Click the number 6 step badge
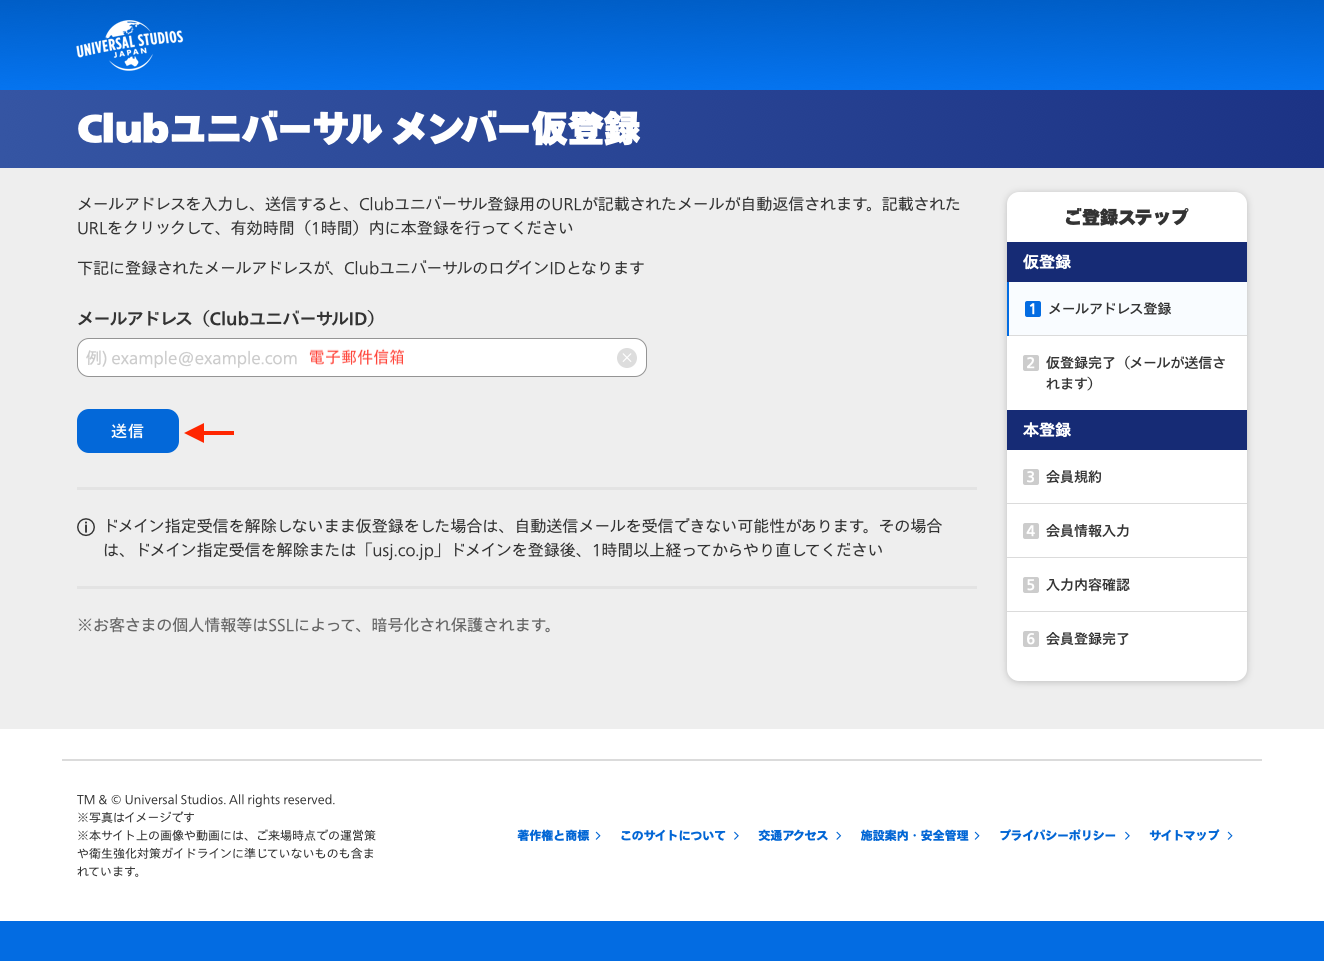 tap(1031, 639)
